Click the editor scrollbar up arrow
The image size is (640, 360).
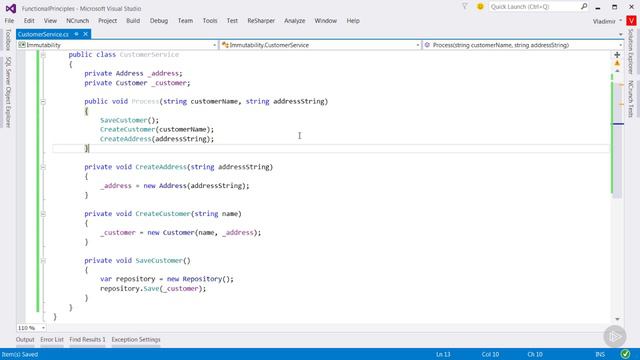pos(617,71)
